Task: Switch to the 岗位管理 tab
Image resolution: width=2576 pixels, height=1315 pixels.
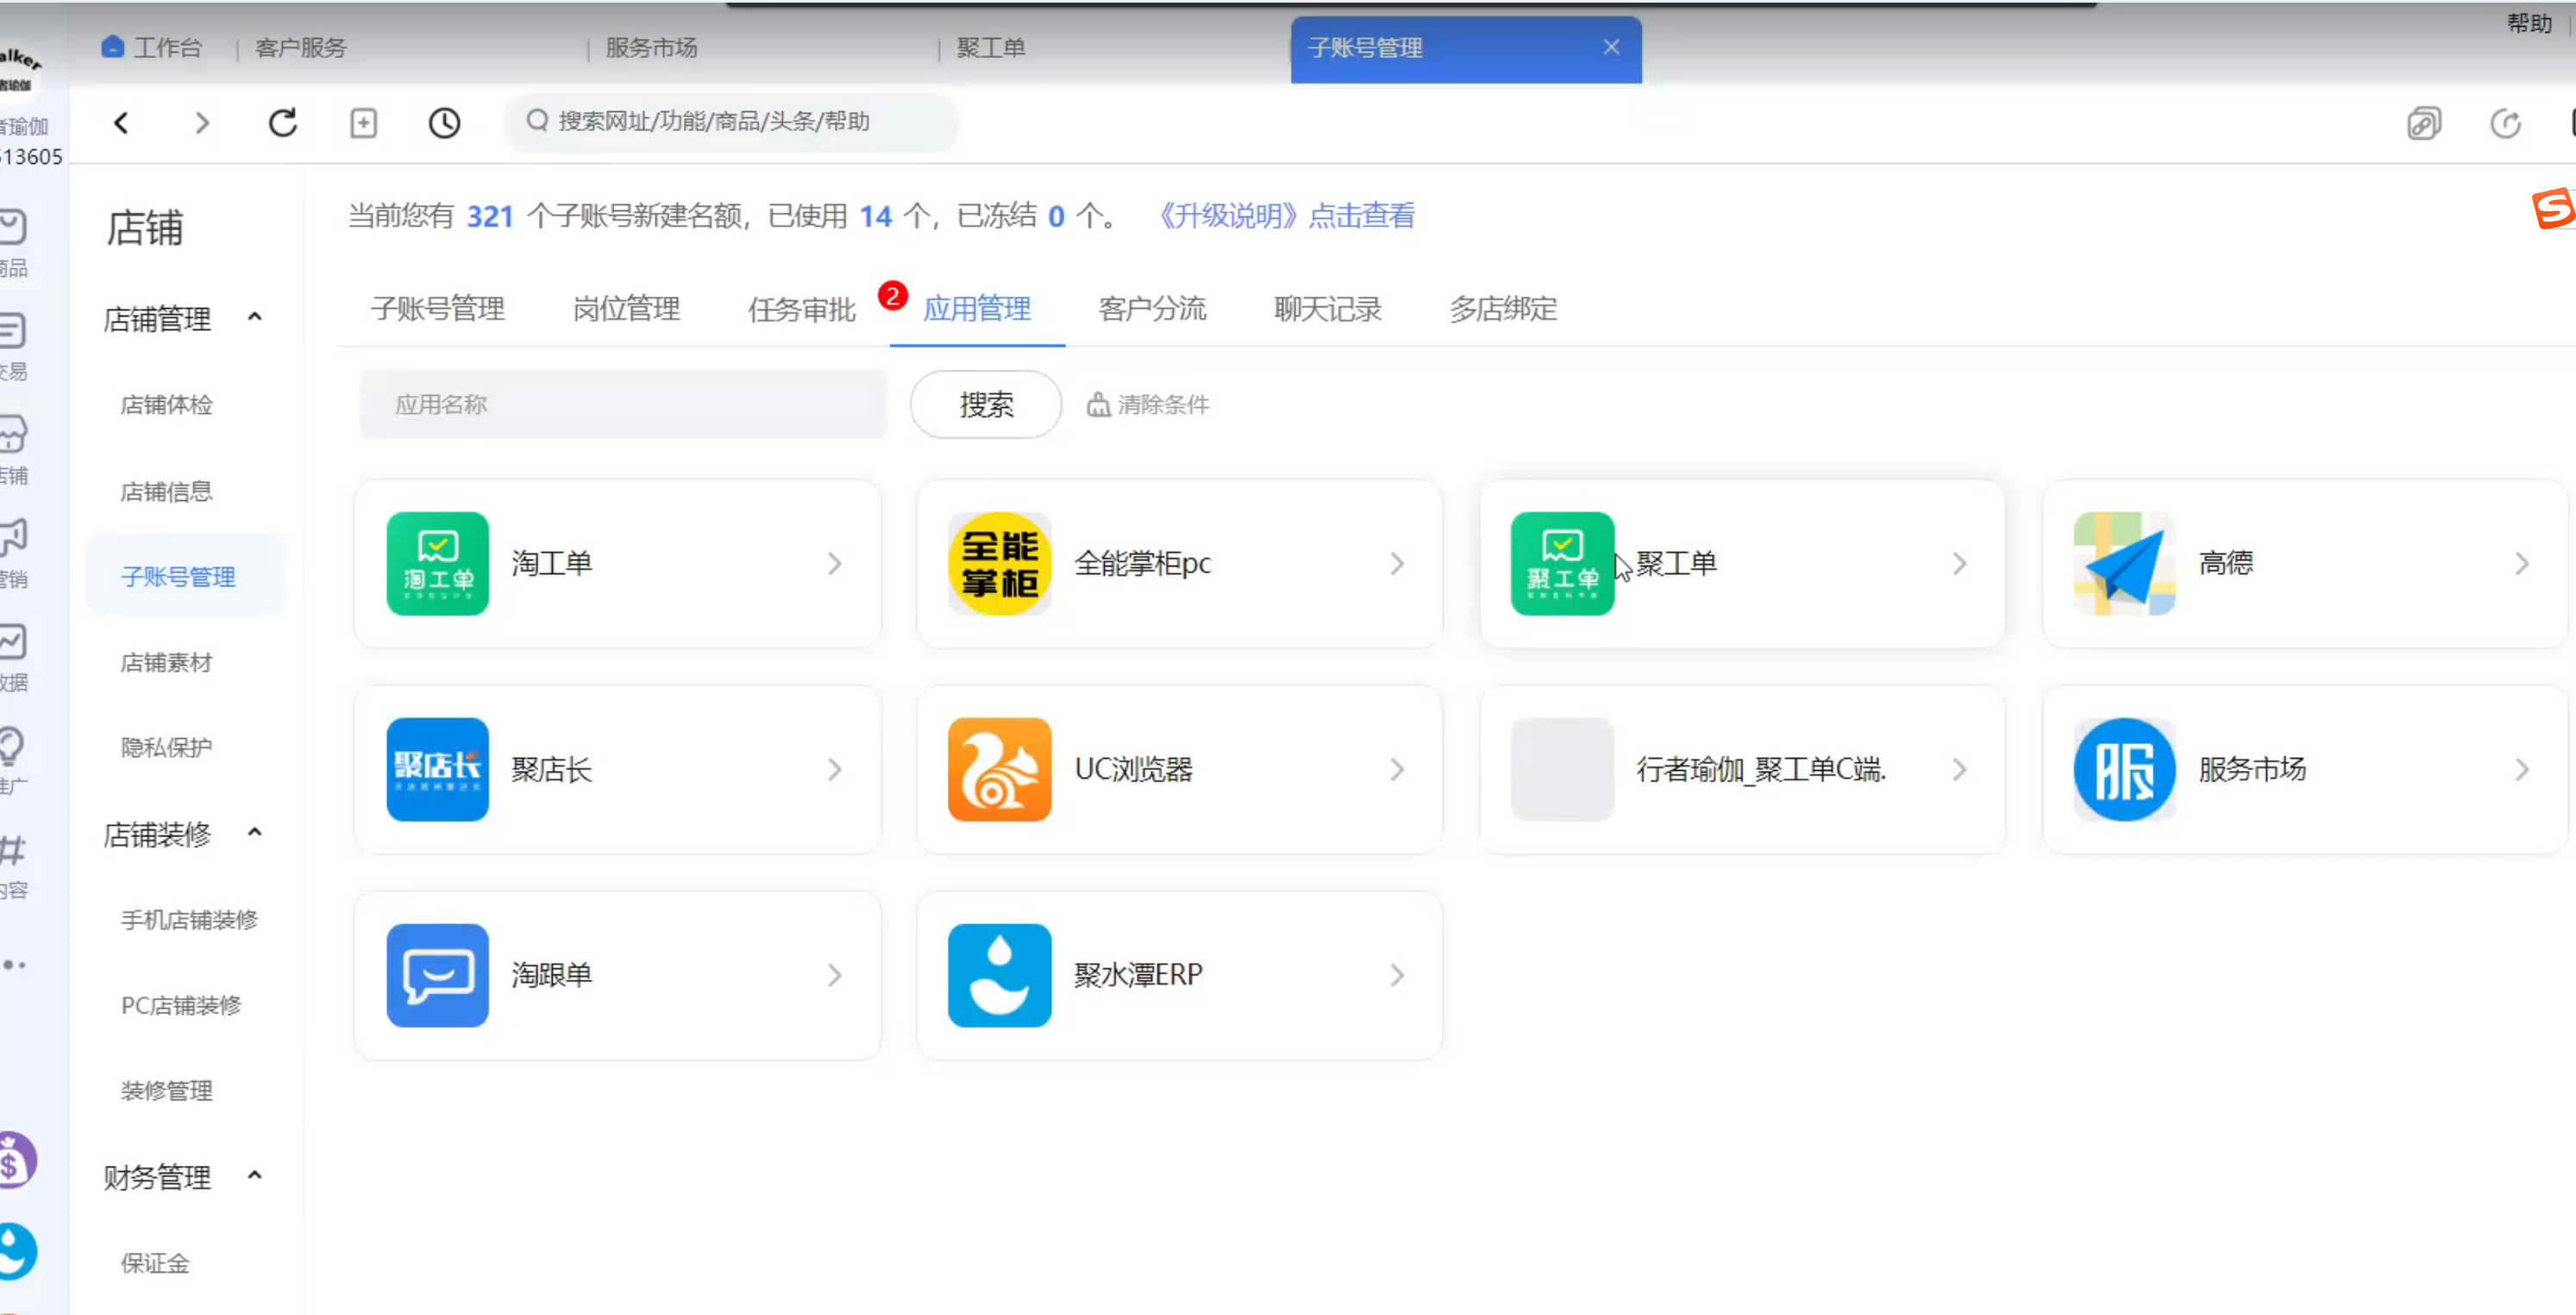Action: (x=626, y=309)
